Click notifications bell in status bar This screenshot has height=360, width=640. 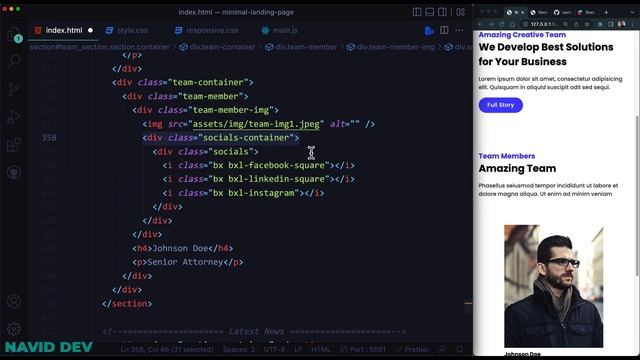(460, 349)
